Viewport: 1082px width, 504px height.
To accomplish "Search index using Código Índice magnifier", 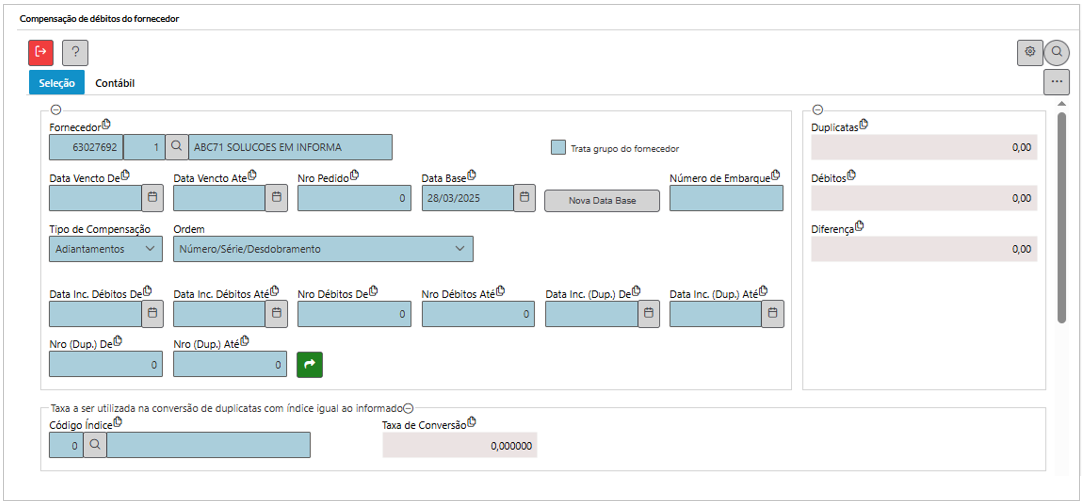I will tap(95, 445).
